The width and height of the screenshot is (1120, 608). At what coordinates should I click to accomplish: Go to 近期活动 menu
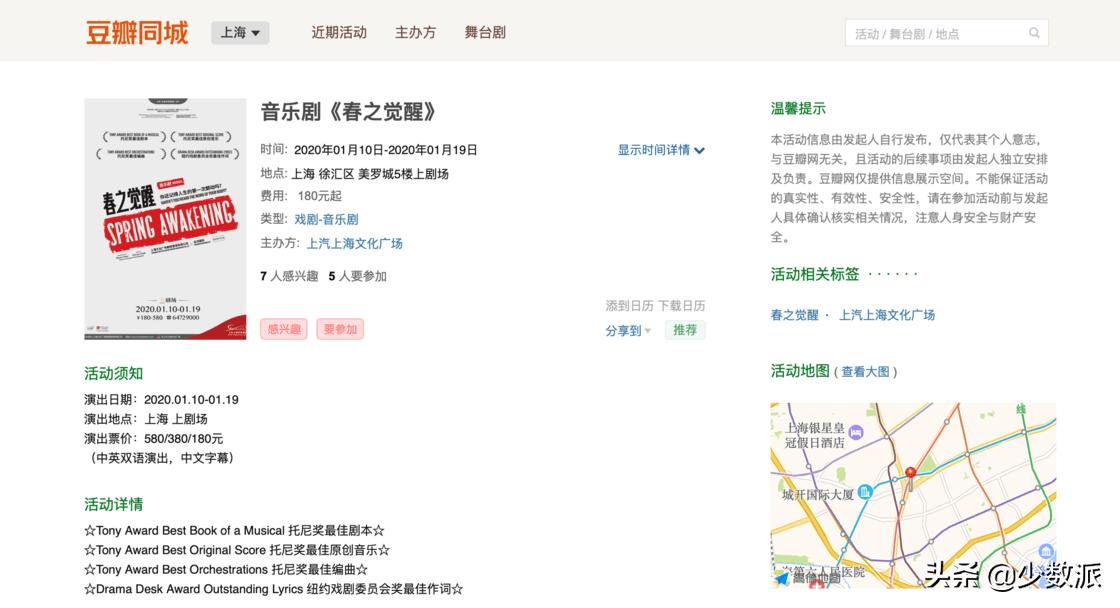(339, 33)
